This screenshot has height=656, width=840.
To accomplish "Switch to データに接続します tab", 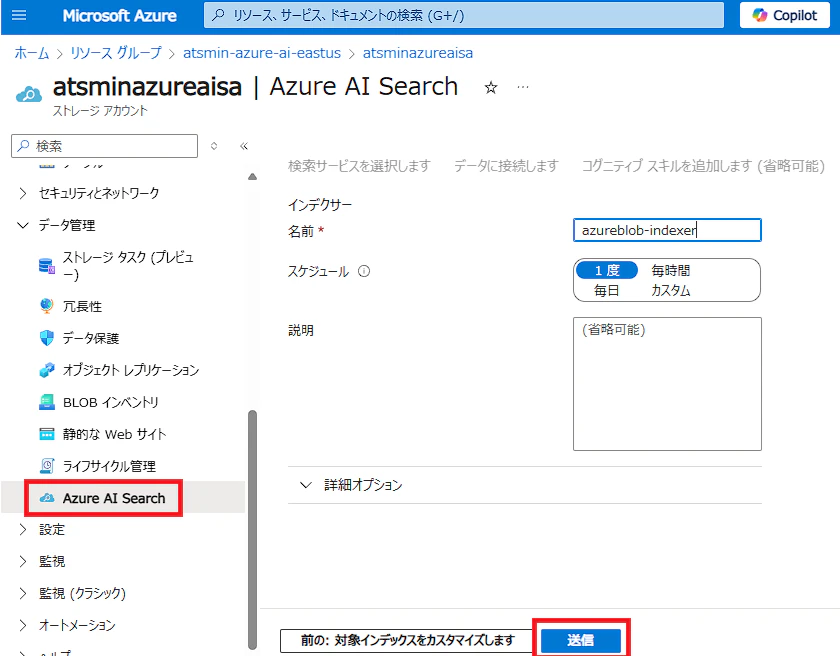I will (x=506, y=166).
